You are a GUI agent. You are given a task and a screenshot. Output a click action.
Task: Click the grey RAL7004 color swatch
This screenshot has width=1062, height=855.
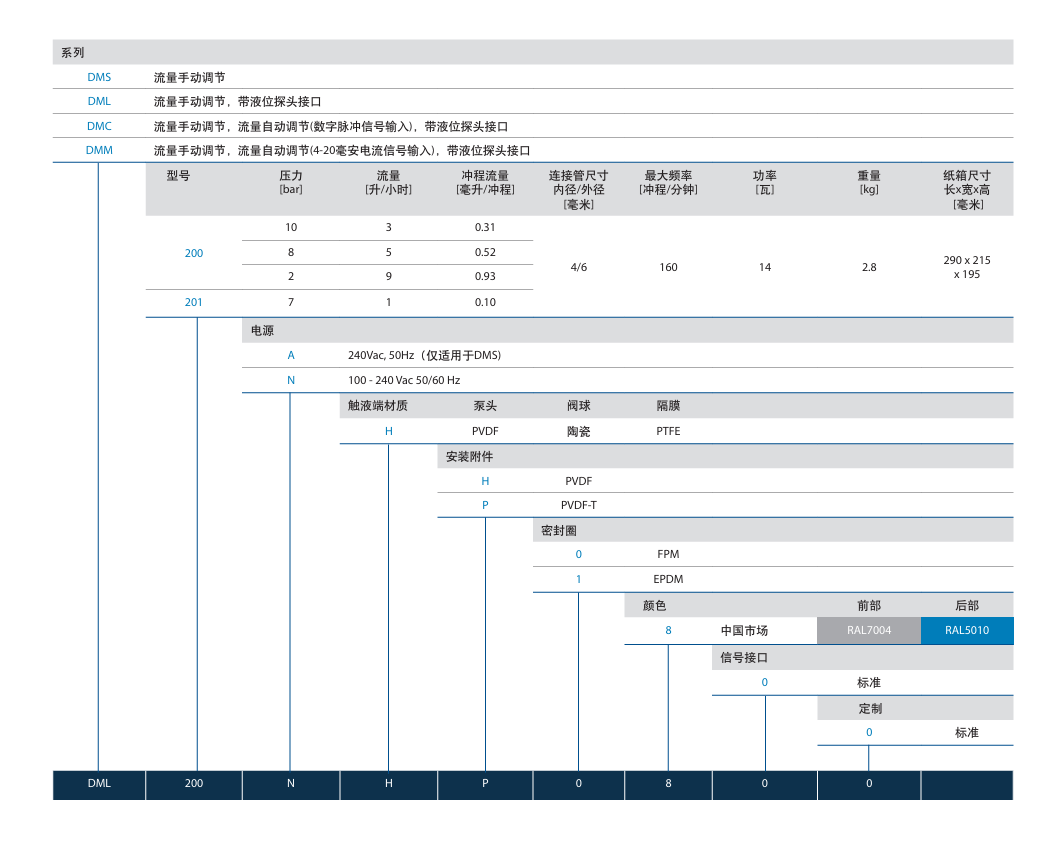click(x=868, y=631)
